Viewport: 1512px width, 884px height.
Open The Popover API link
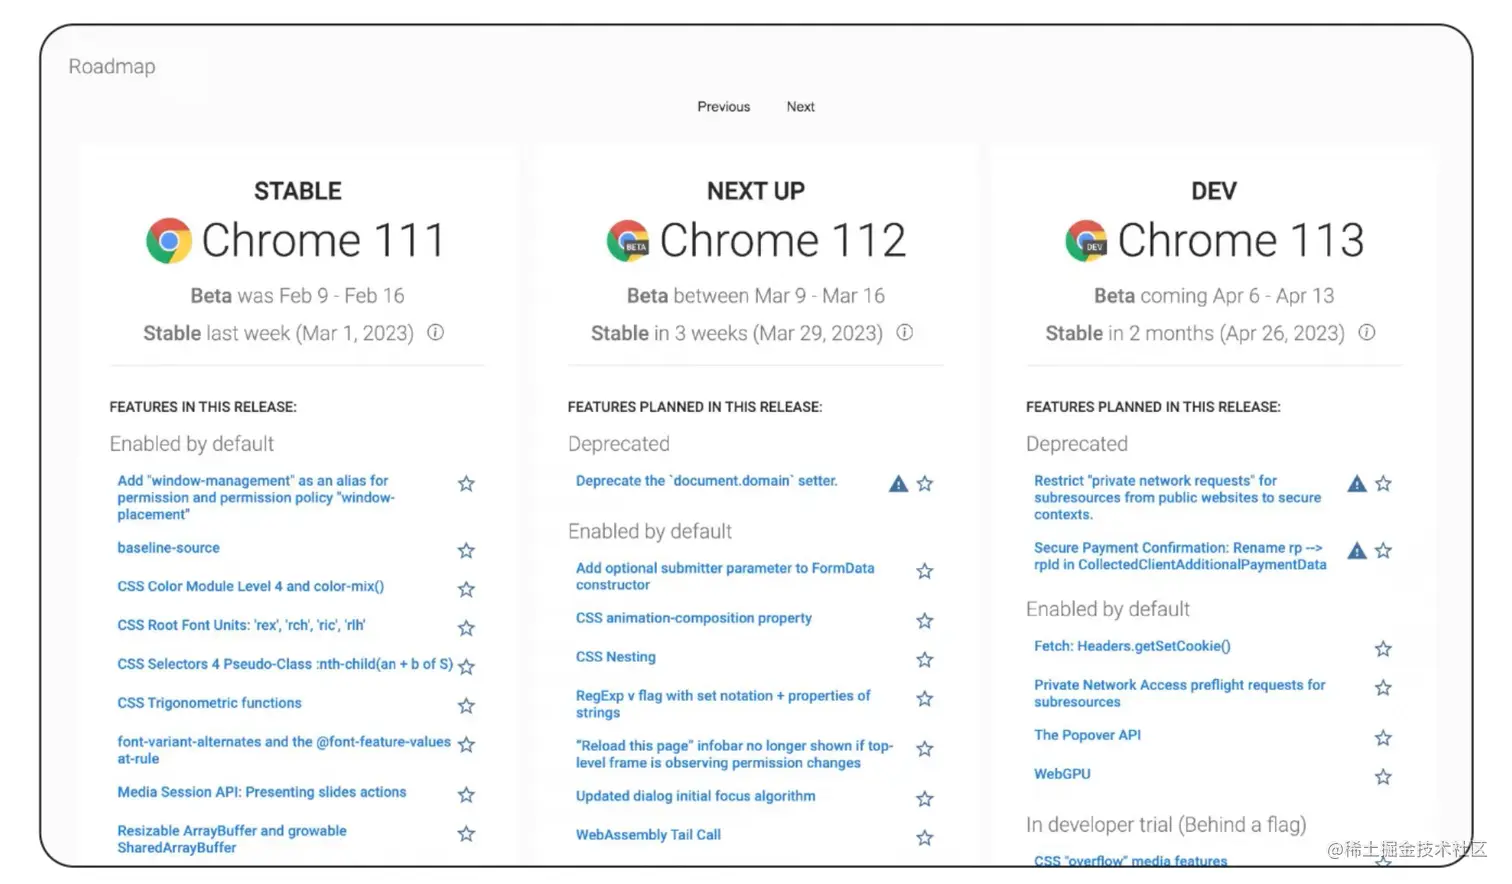(1087, 735)
